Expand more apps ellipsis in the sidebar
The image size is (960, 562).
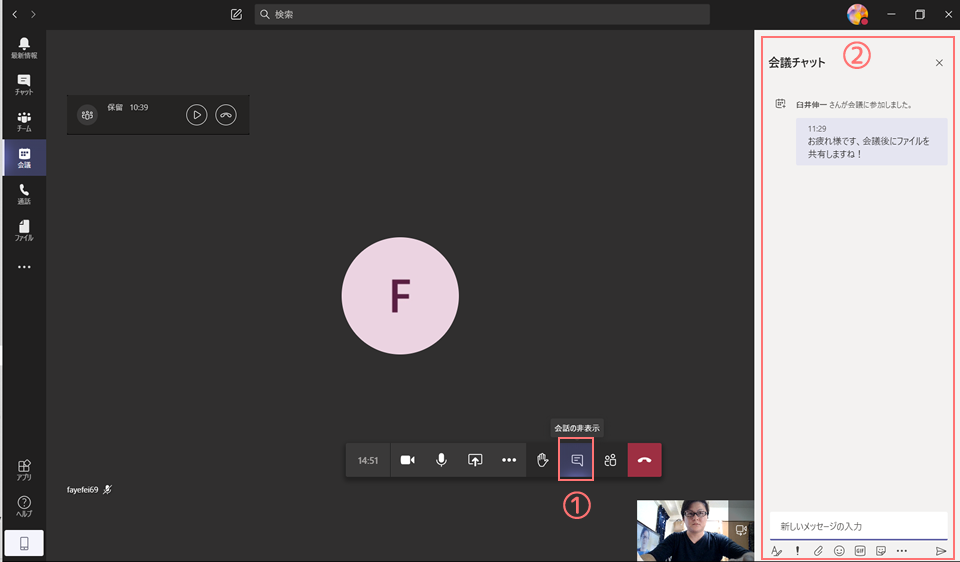coord(24,267)
